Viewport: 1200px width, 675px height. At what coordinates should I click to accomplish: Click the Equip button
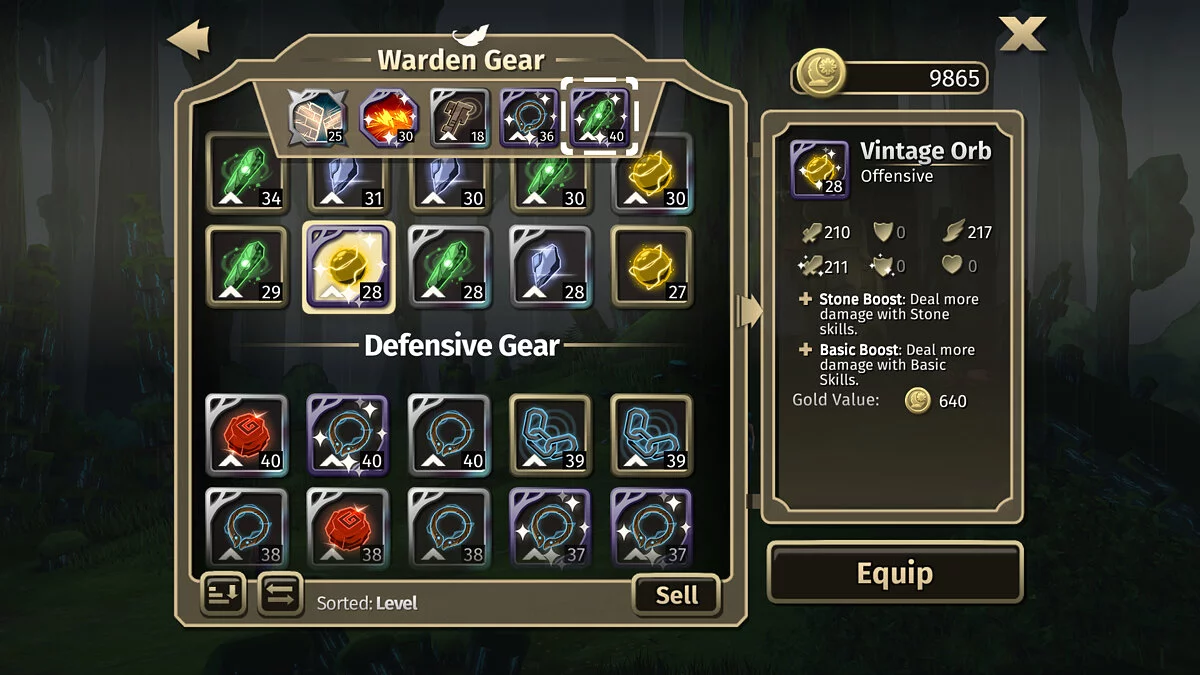895,573
